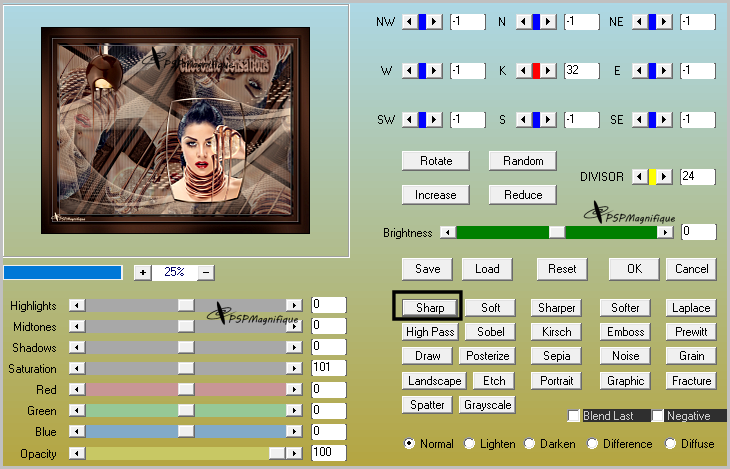The image size is (730, 469).
Task: Click right arrow of Saturation slider
Action: (294, 368)
